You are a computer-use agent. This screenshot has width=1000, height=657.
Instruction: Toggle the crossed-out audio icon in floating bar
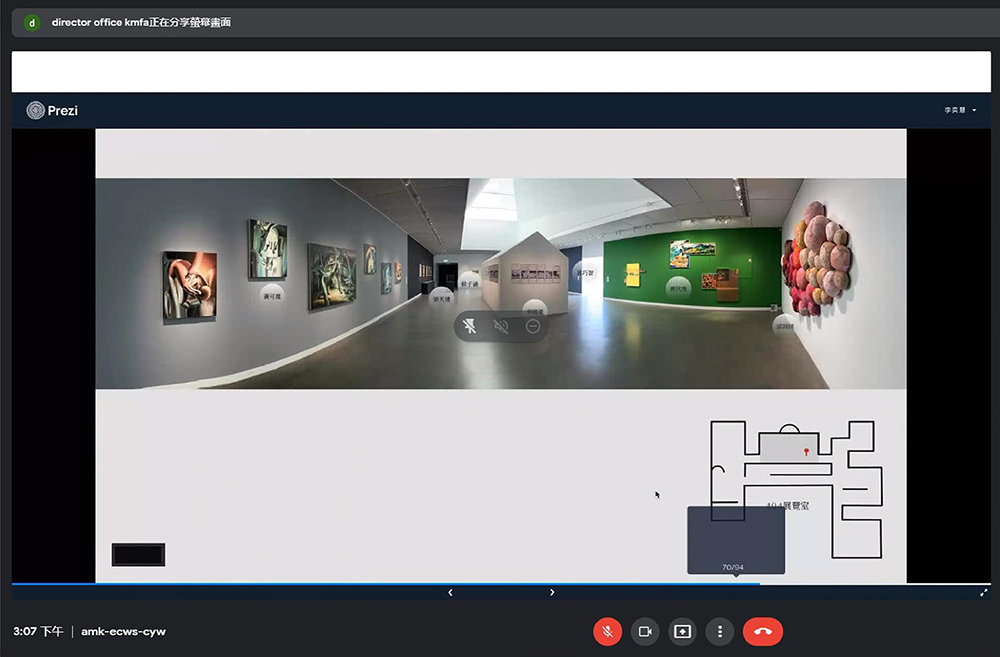(501, 327)
